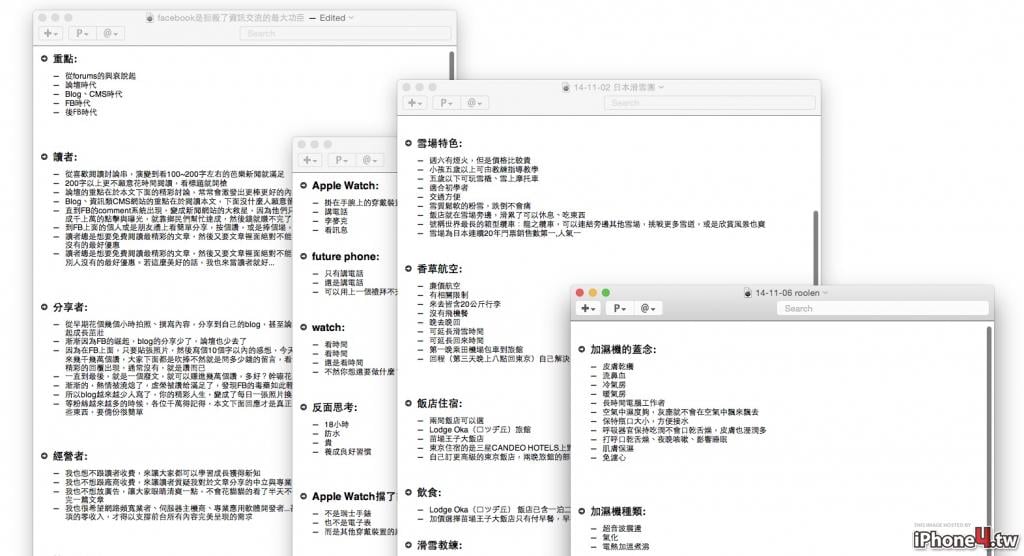Open @ dropdown in Apple Watch window
Screen dimensions: 1024x556
click(370, 160)
